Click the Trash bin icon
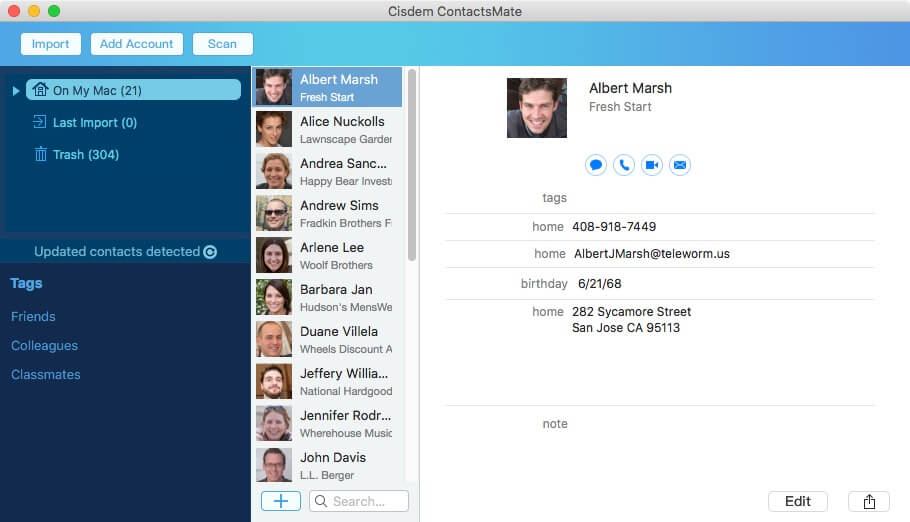The width and height of the screenshot is (910, 522). click(x=41, y=154)
